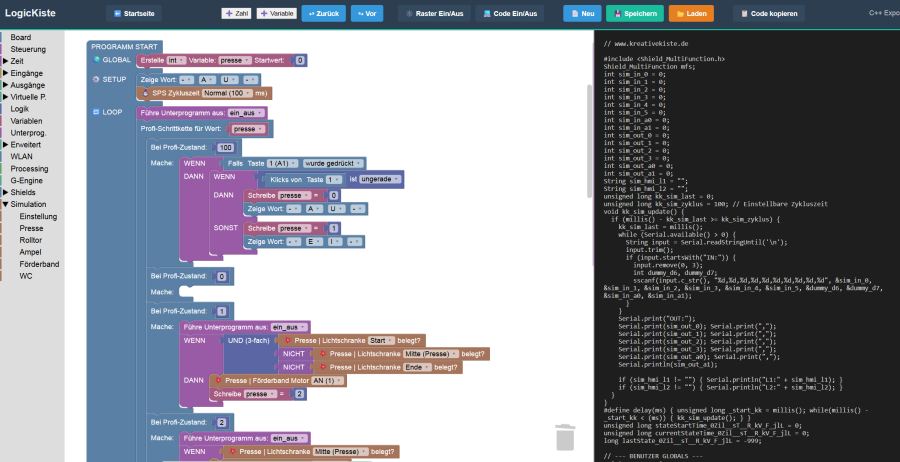Save project with Speichern

(634, 13)
